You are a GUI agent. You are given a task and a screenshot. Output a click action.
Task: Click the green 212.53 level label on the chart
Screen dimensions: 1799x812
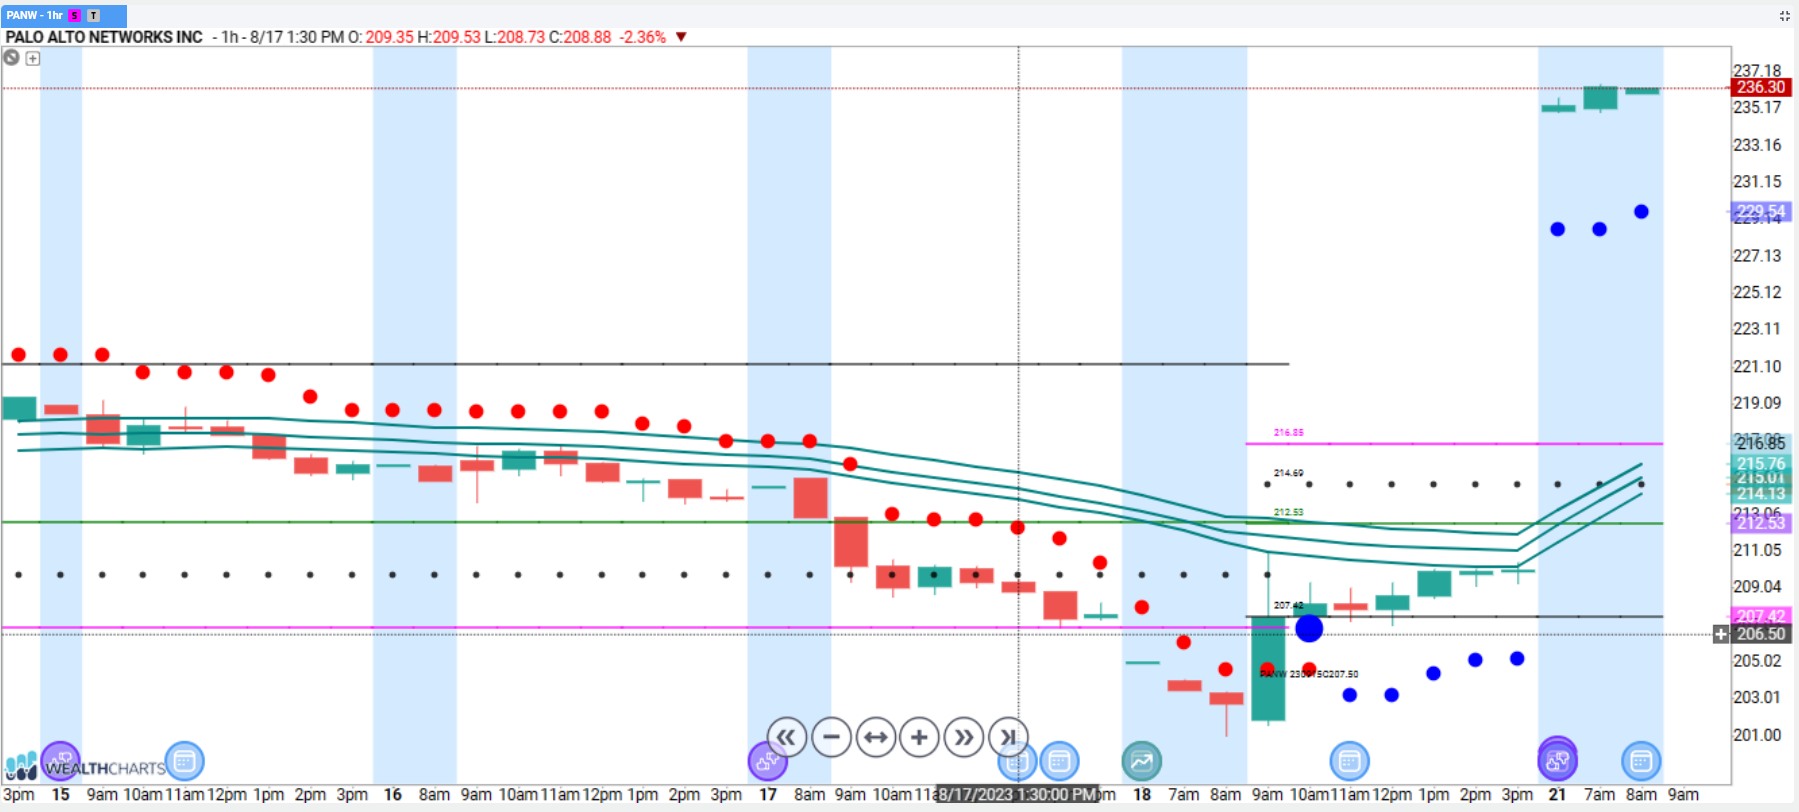1288,512
